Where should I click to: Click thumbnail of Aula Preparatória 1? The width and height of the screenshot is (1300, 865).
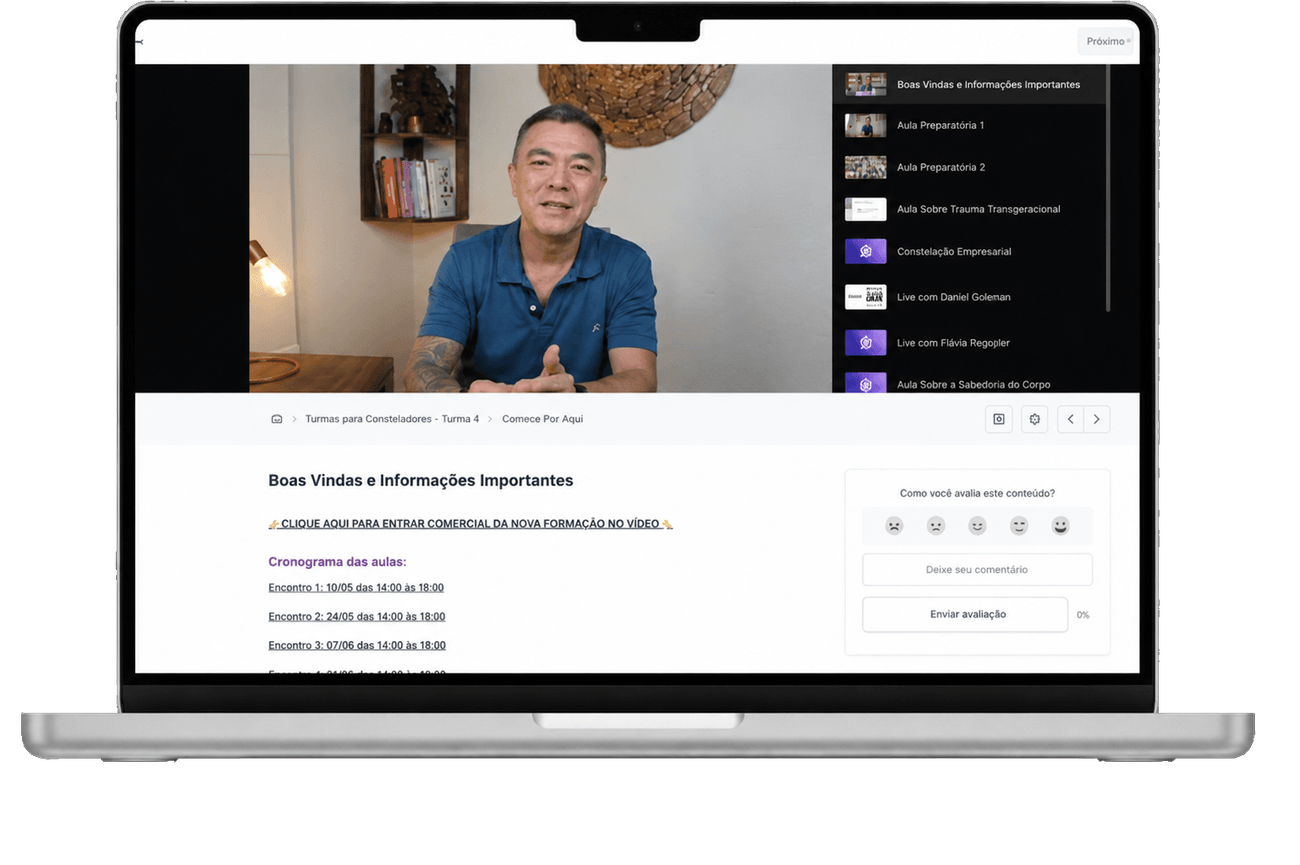tap(865, 125)
